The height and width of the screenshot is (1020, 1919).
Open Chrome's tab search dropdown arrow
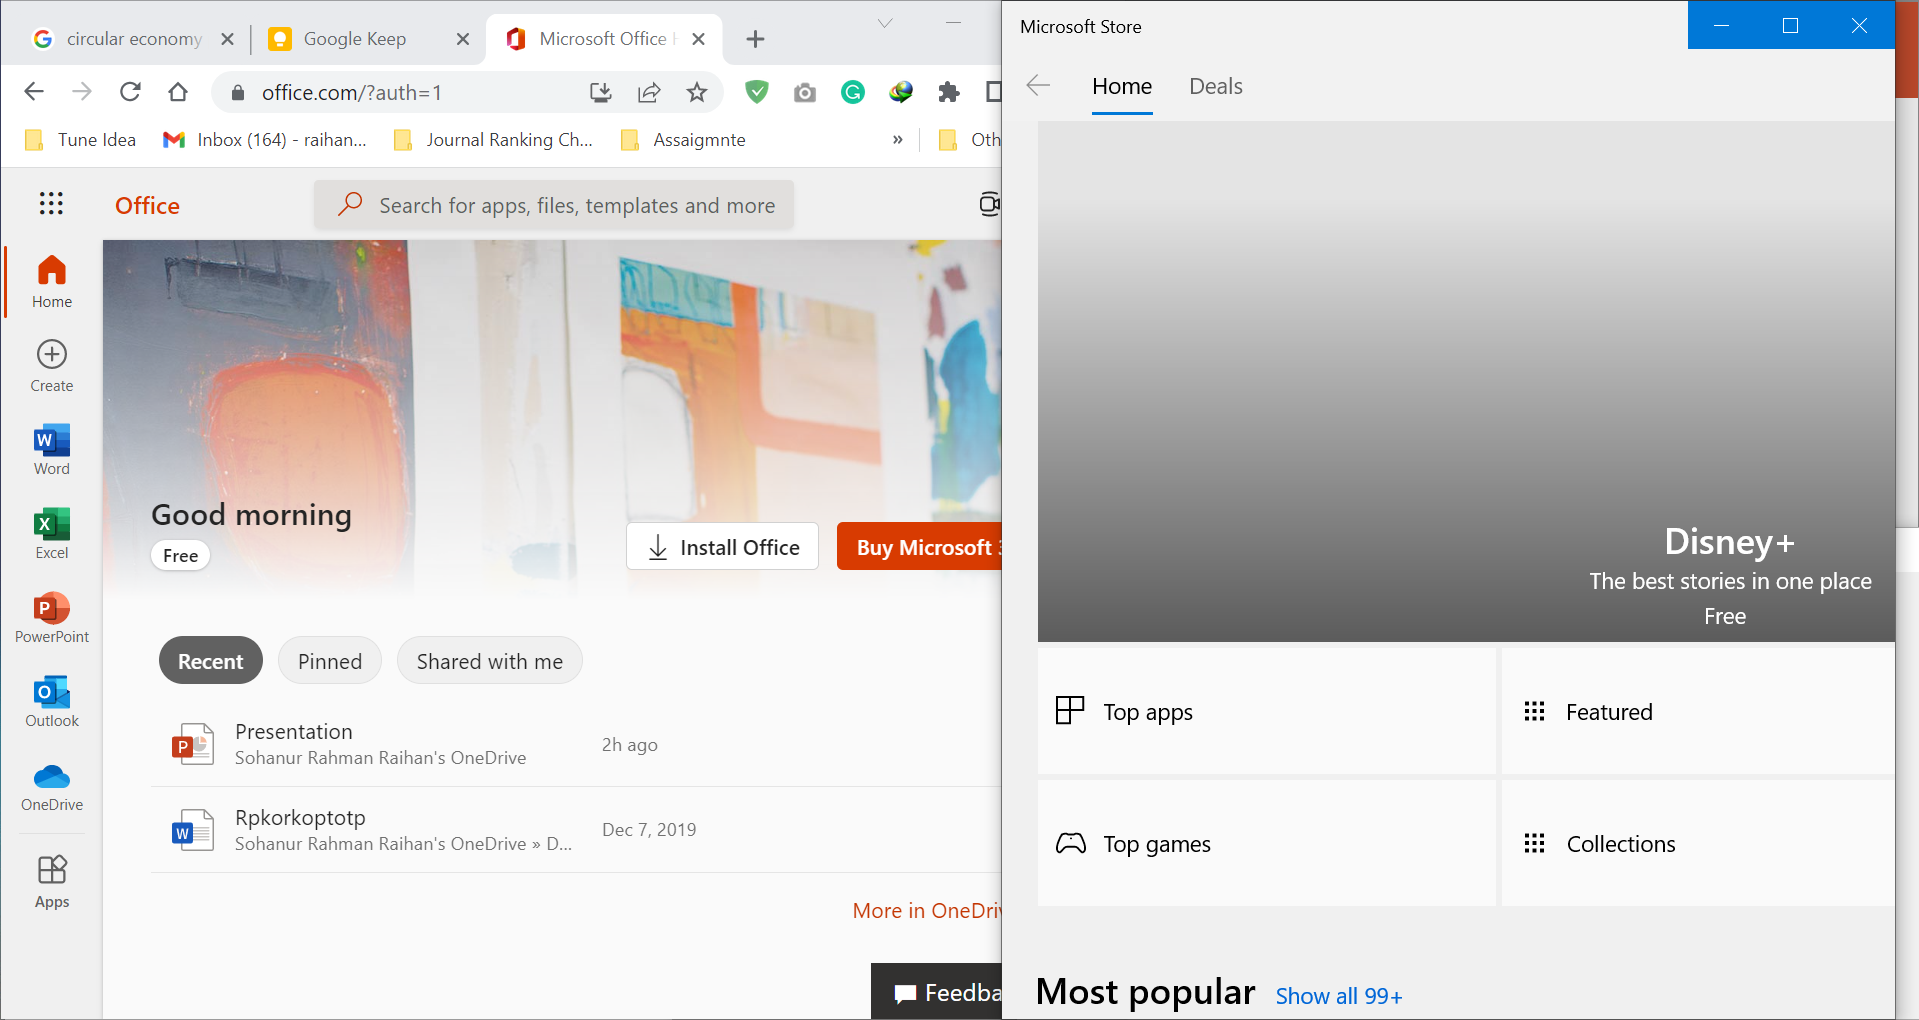885,23
